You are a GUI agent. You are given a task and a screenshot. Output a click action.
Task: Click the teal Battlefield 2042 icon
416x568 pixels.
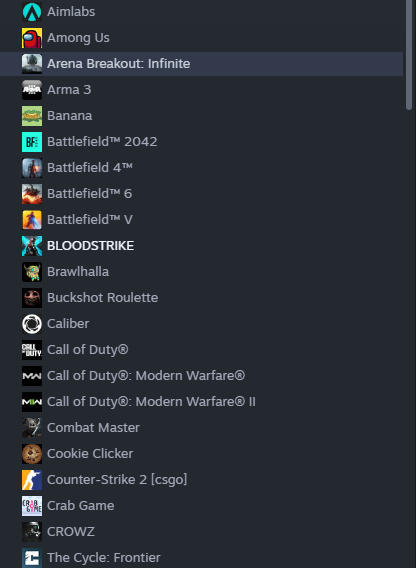[32, 142]
